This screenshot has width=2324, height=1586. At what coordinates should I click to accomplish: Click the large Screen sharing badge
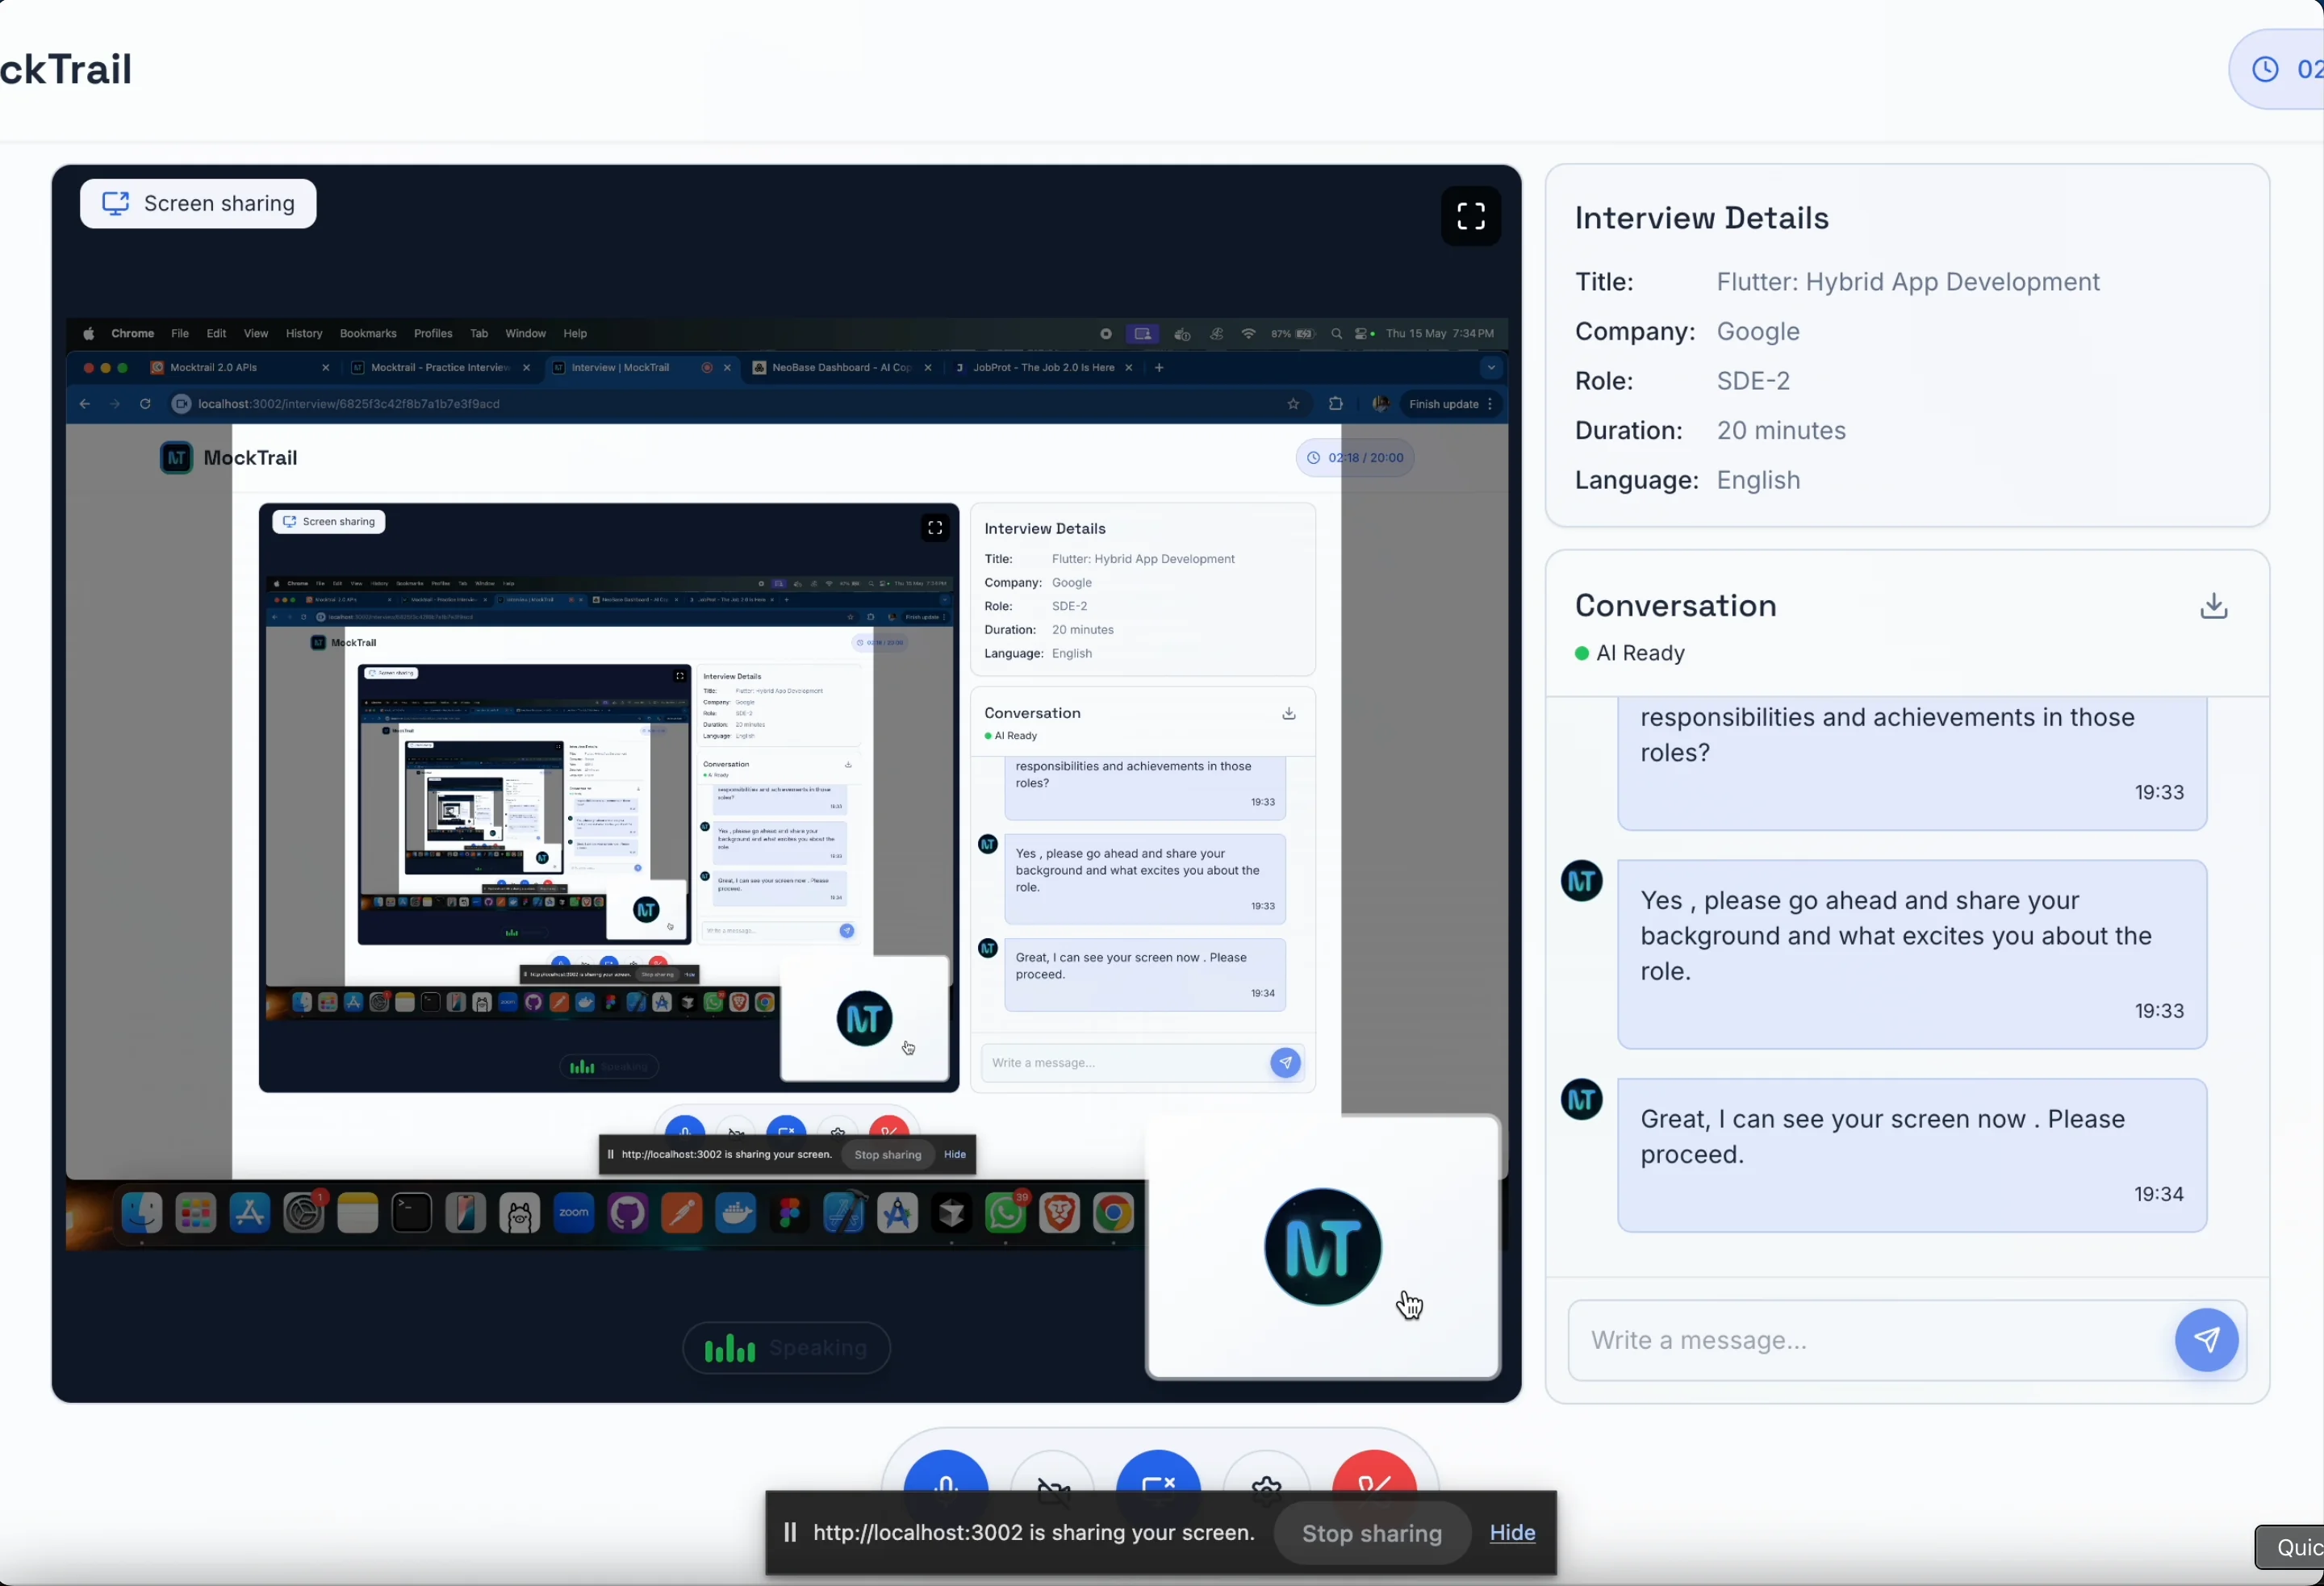198,204
